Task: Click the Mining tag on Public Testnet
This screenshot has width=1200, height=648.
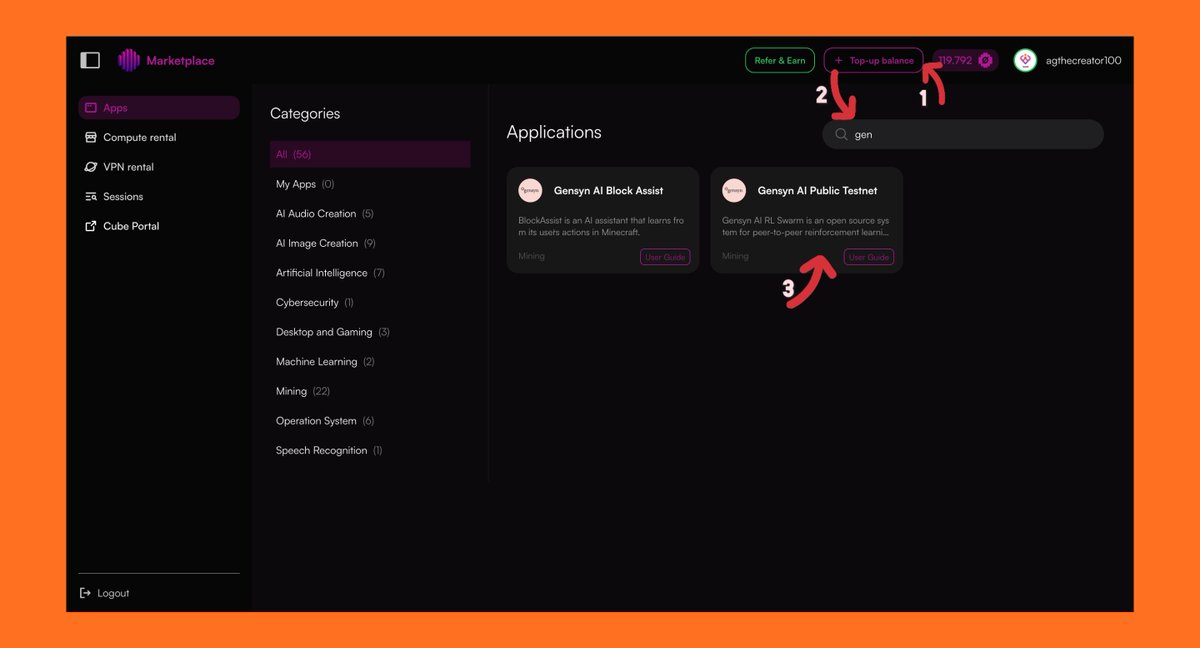Action: click(x=735, y=256)
